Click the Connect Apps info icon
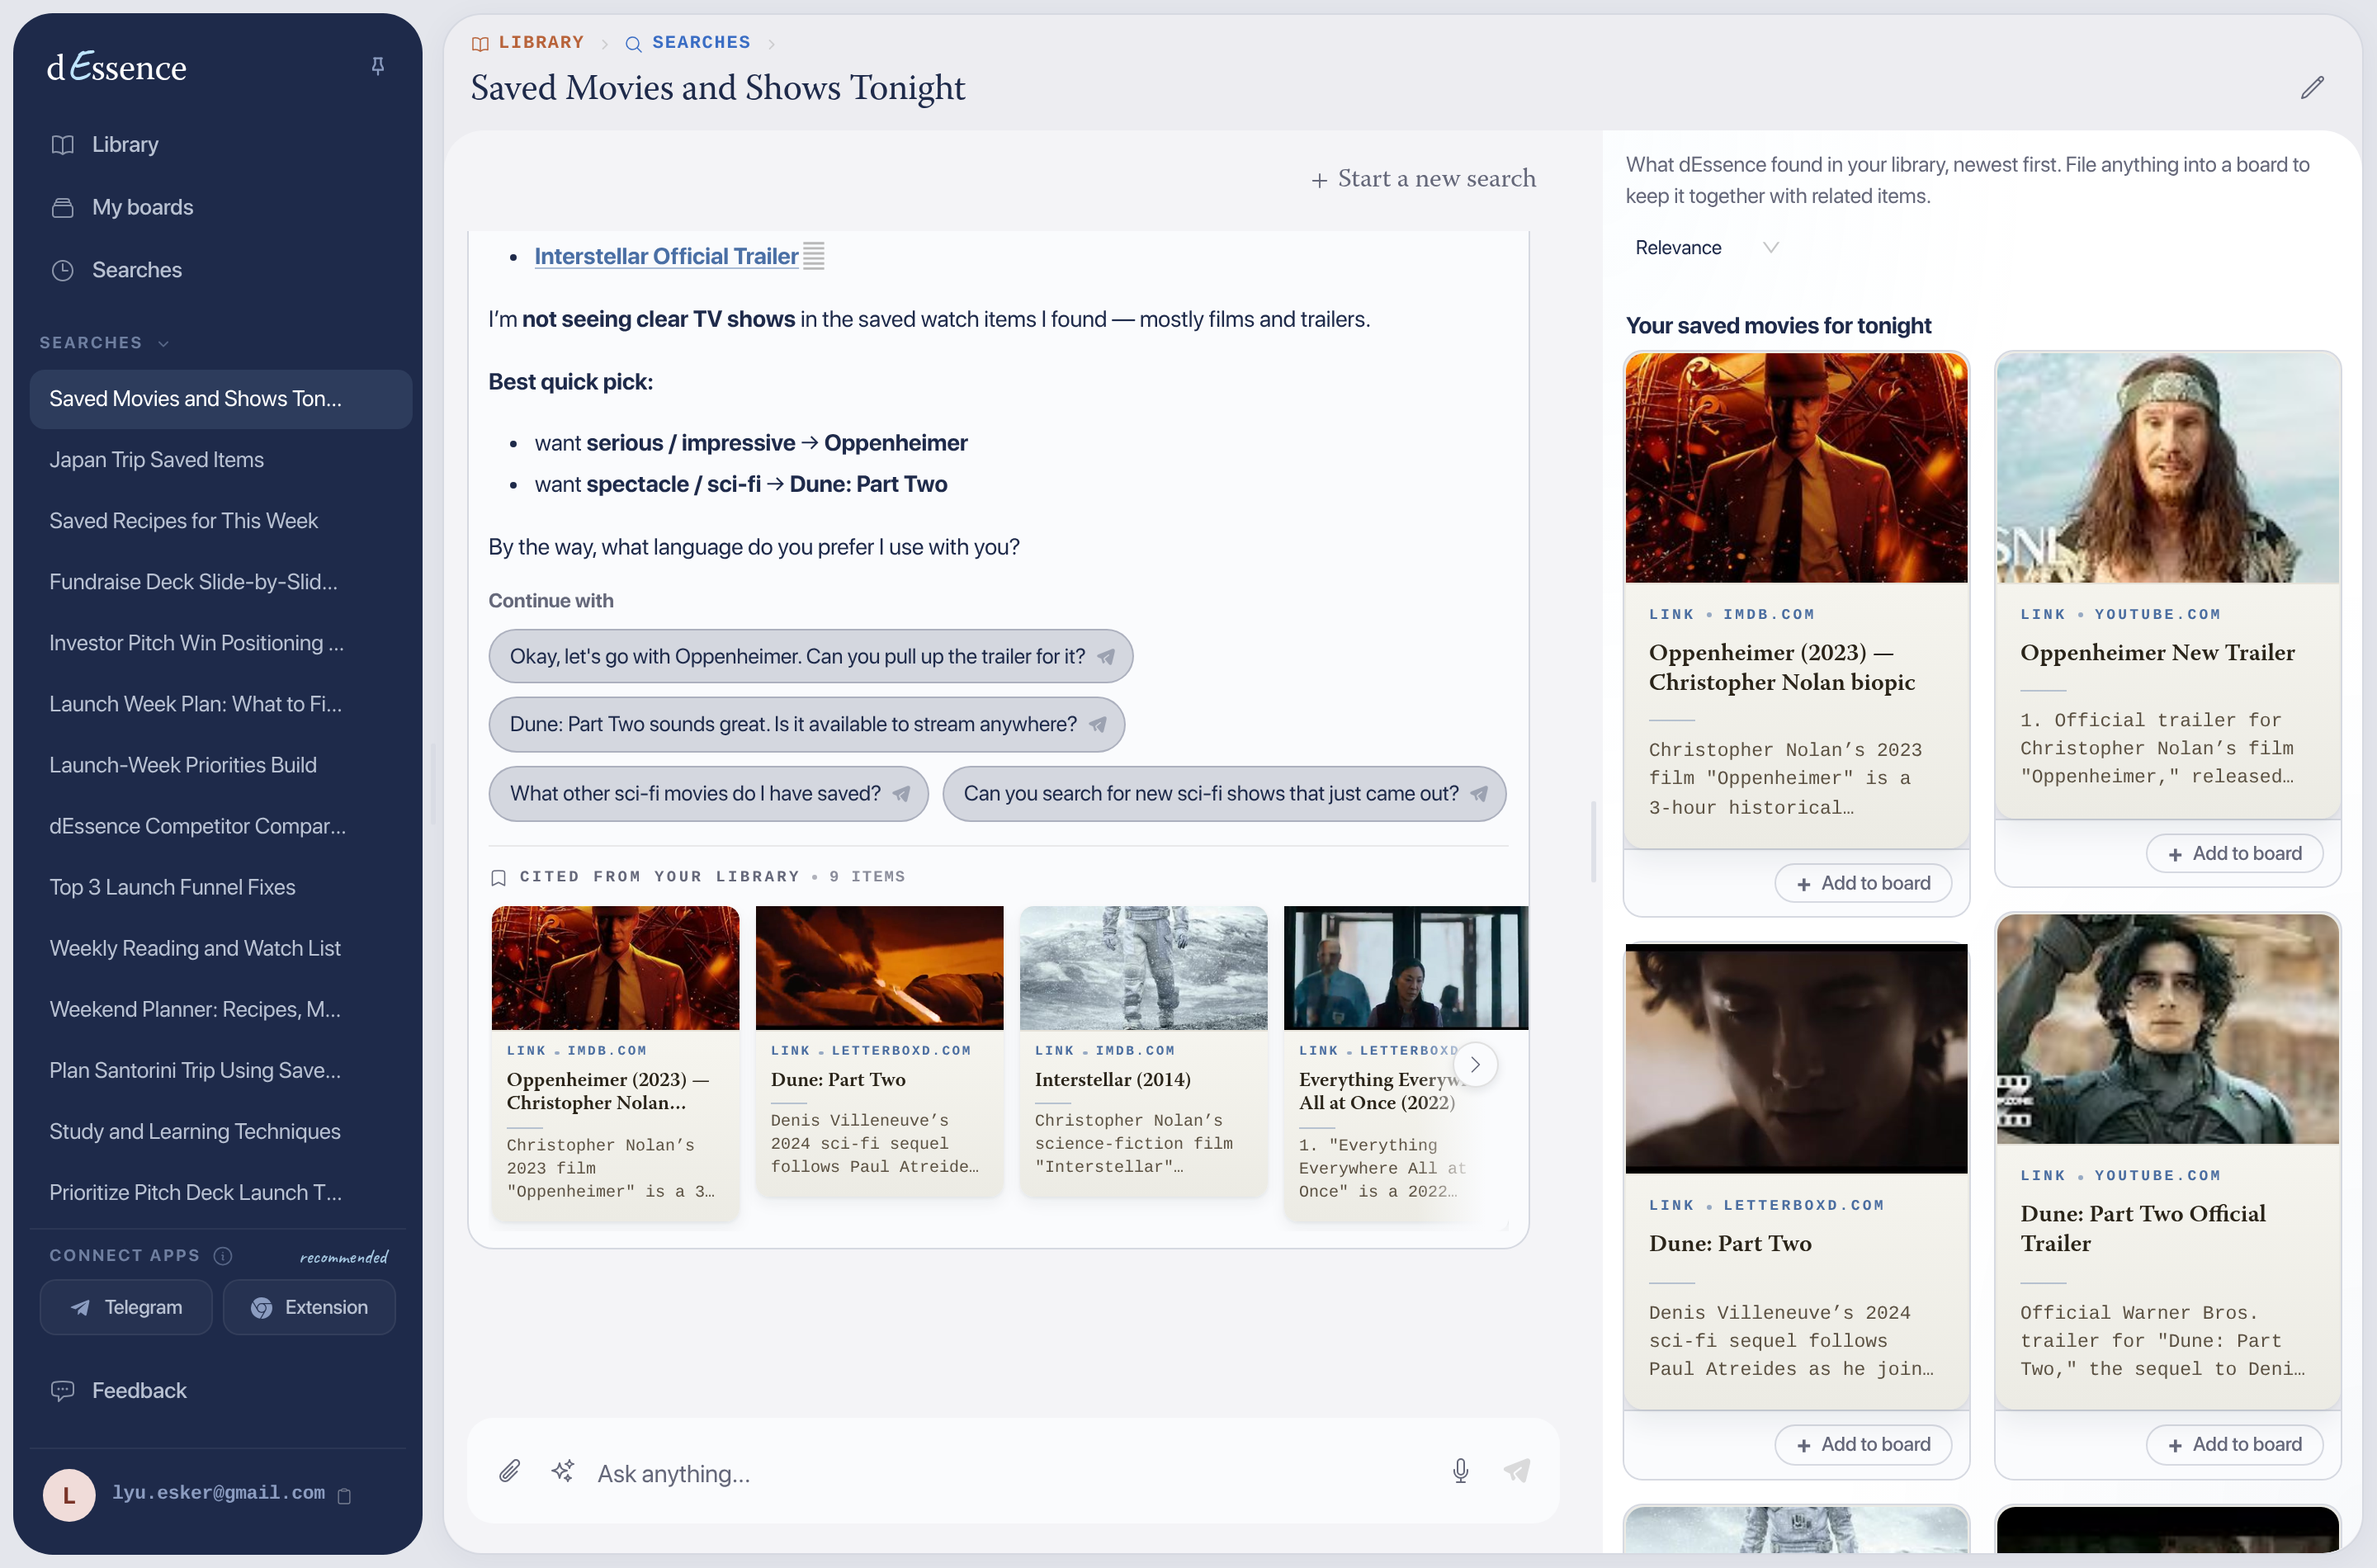The width and height of the screenshot is (2377, 1568). tap(223, 1255)
